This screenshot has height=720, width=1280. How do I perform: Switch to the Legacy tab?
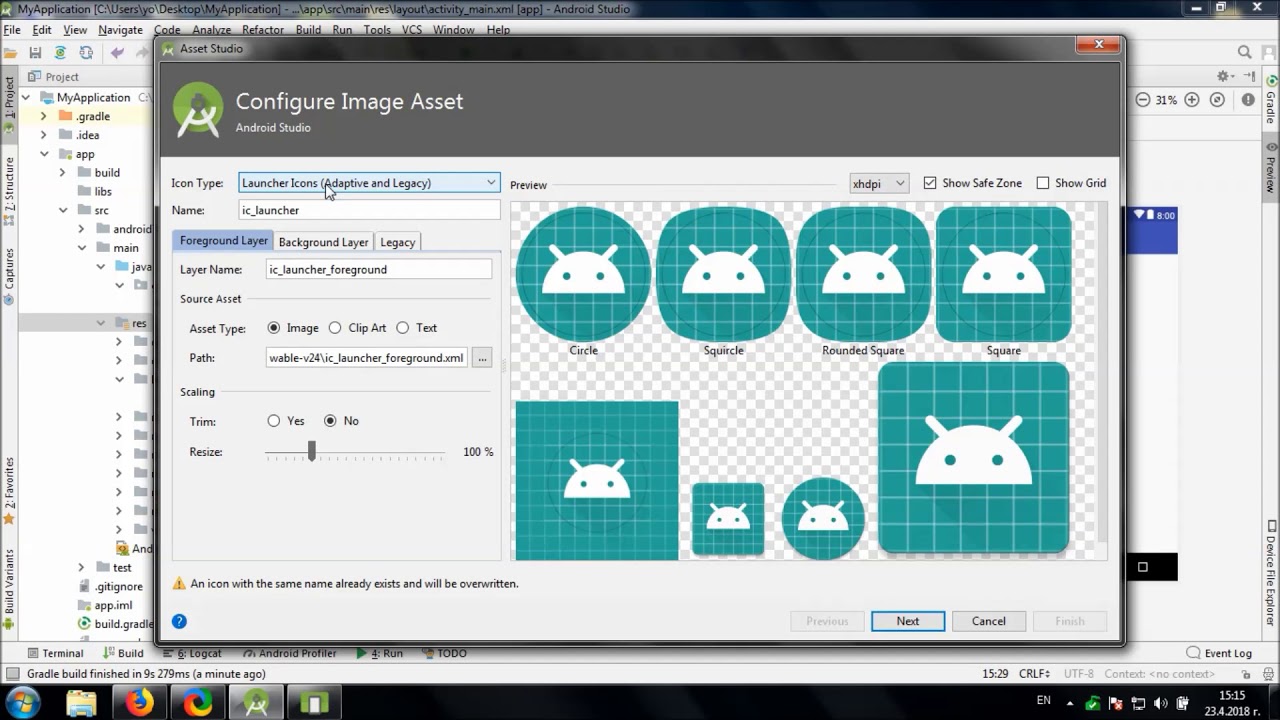(397, 242)
